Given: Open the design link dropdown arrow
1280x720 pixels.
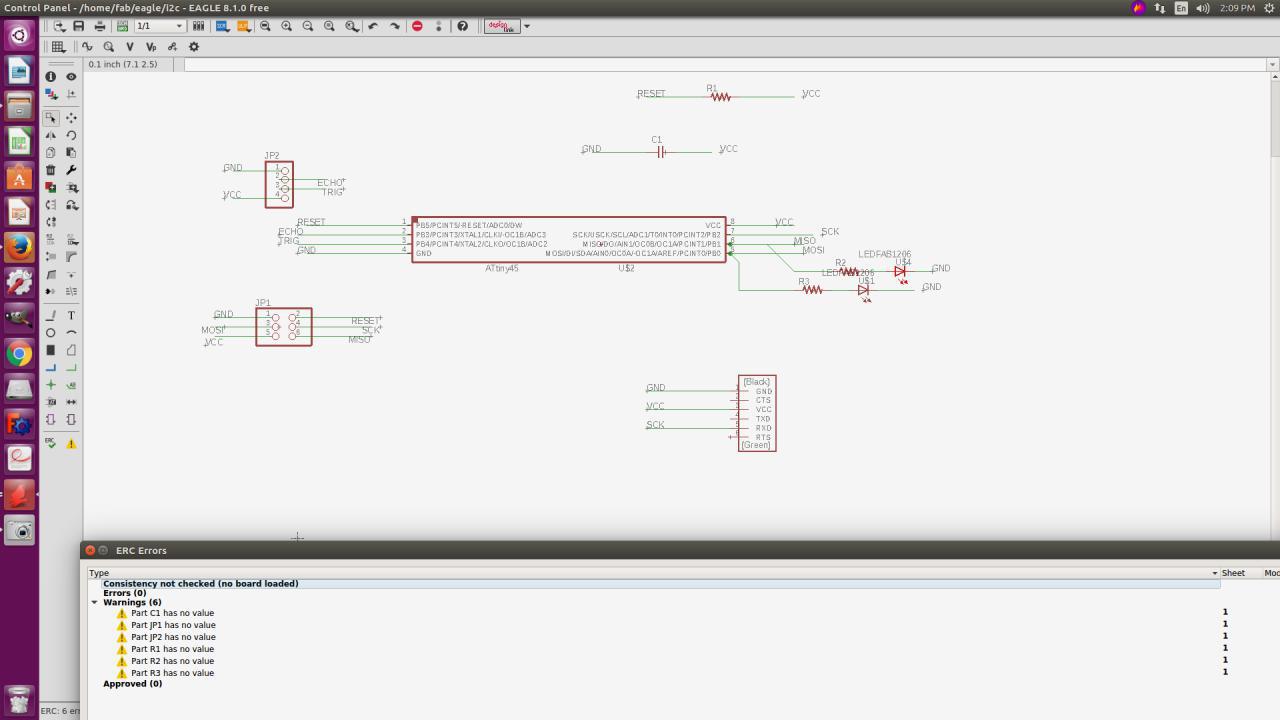Looking at the screenshot, I should [527, 26].
